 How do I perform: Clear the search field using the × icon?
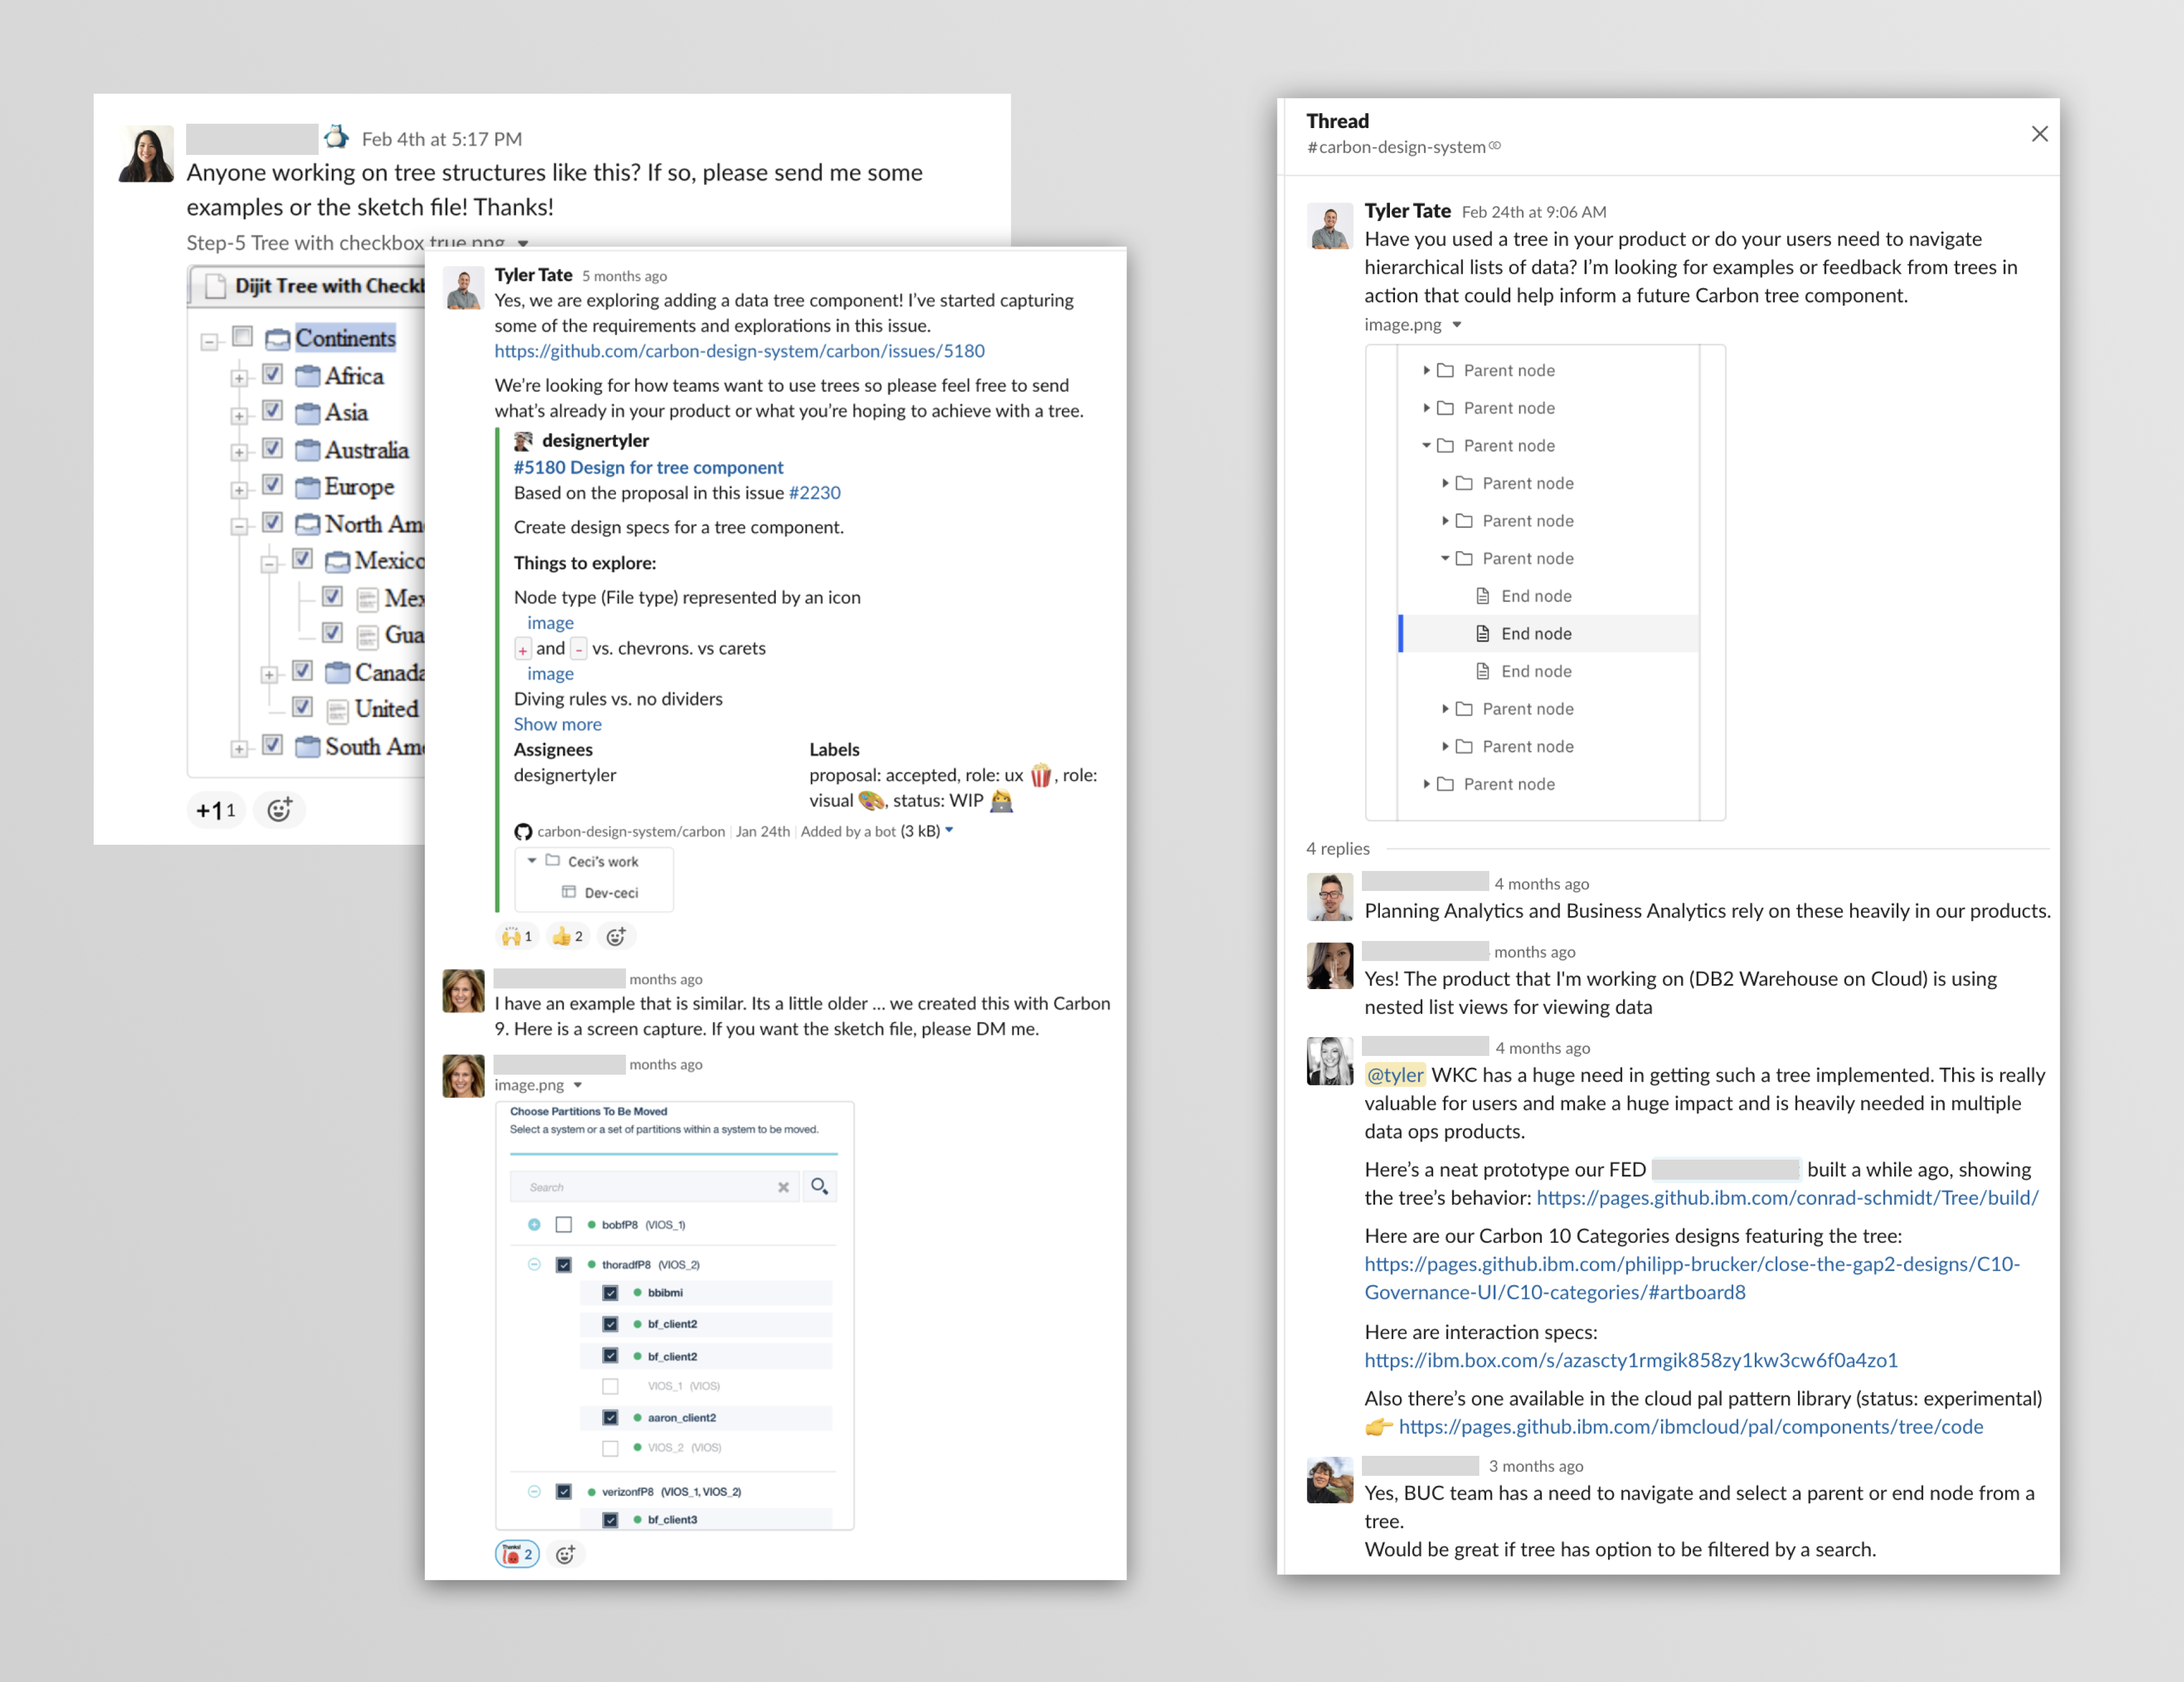click(x=784, y=1186)
